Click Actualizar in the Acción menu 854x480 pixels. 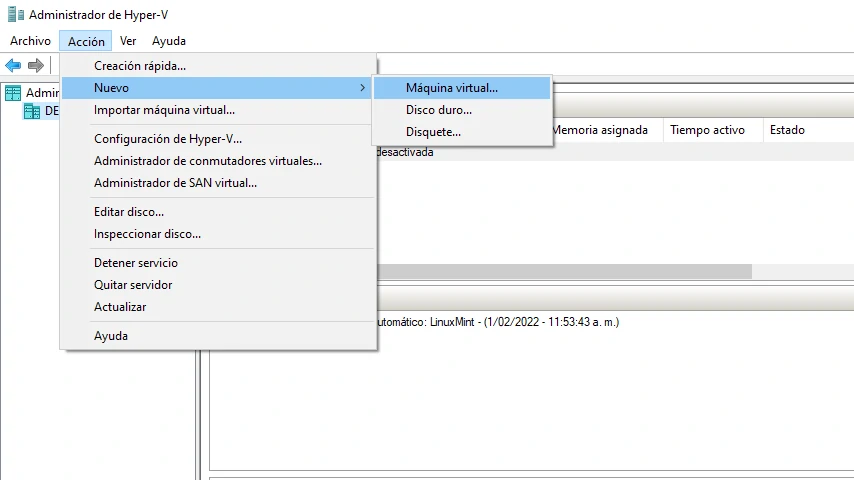click(218, 307)
